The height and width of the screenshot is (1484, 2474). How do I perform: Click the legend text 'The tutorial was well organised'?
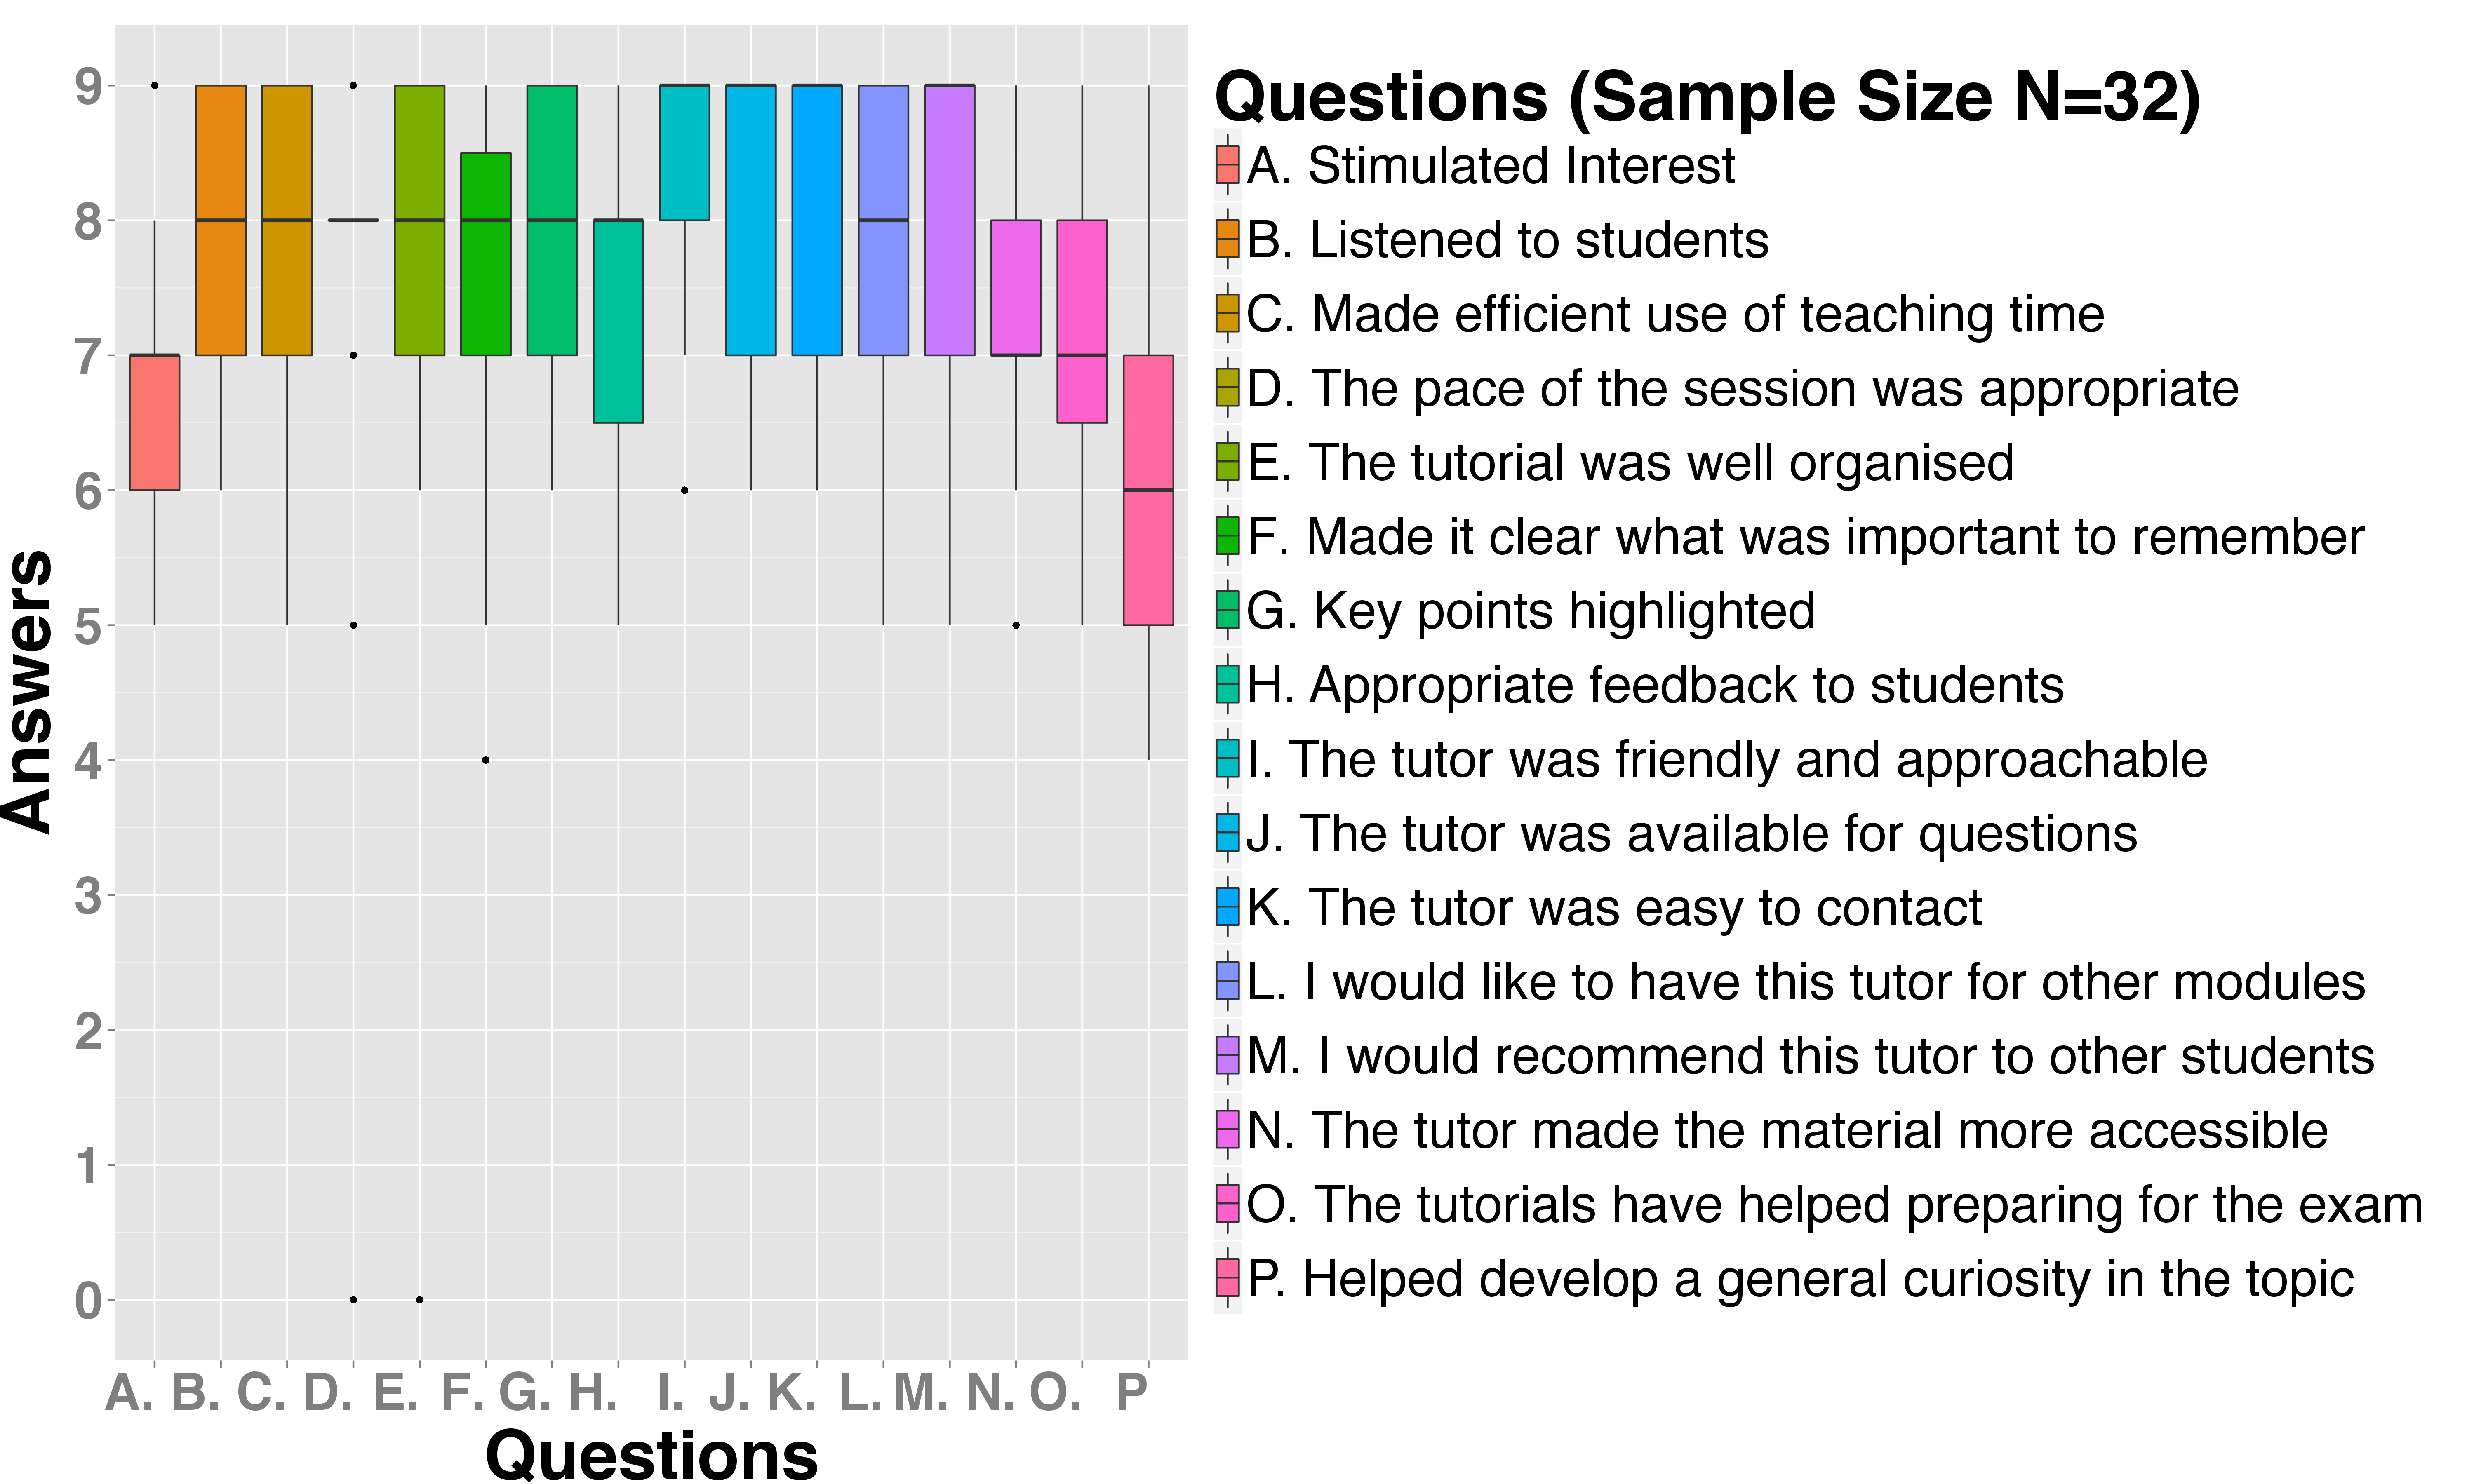[x=1630, y=463]
